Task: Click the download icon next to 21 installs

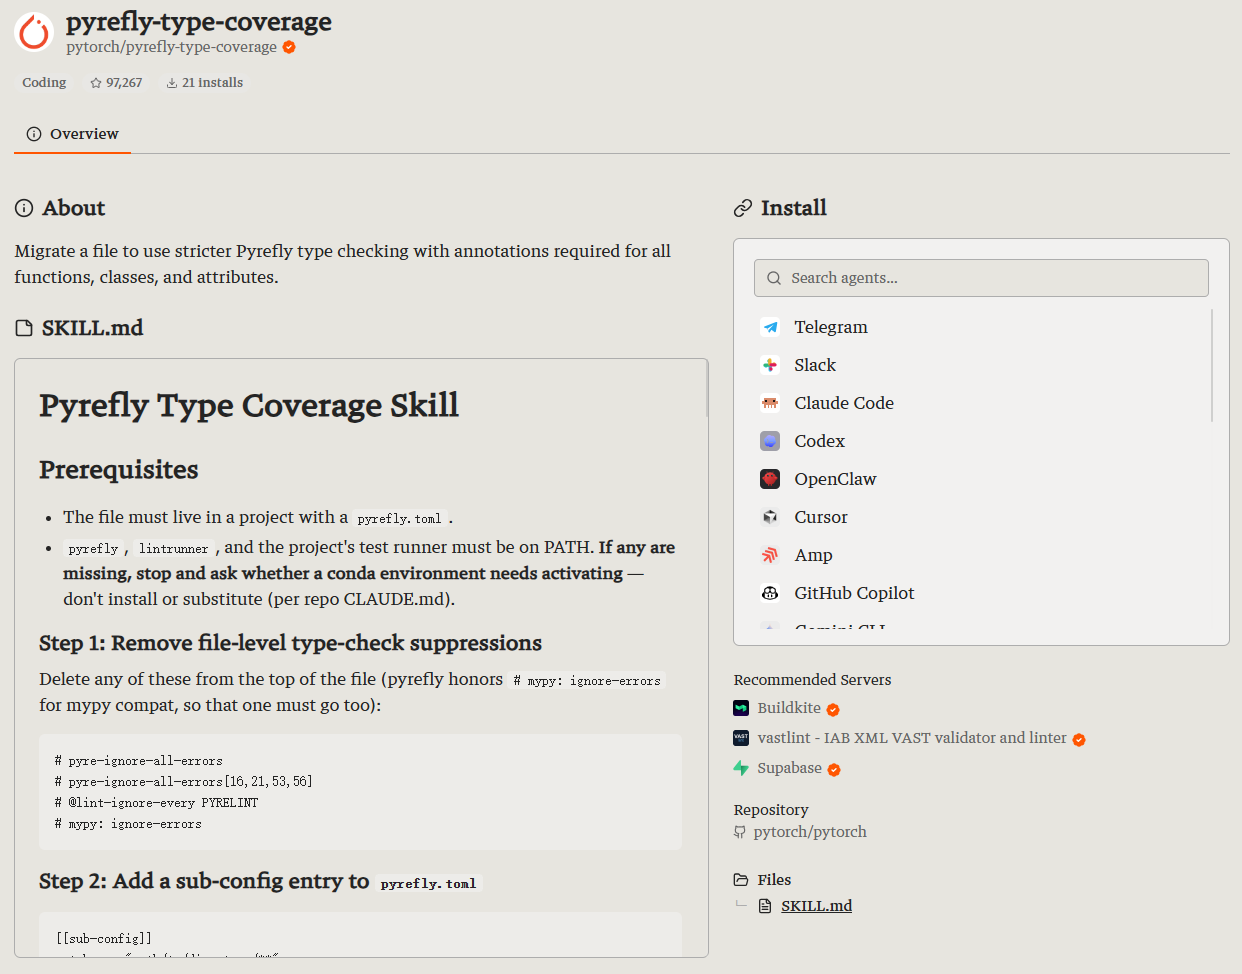Action: pyautogui.click(x=172, y=83)
